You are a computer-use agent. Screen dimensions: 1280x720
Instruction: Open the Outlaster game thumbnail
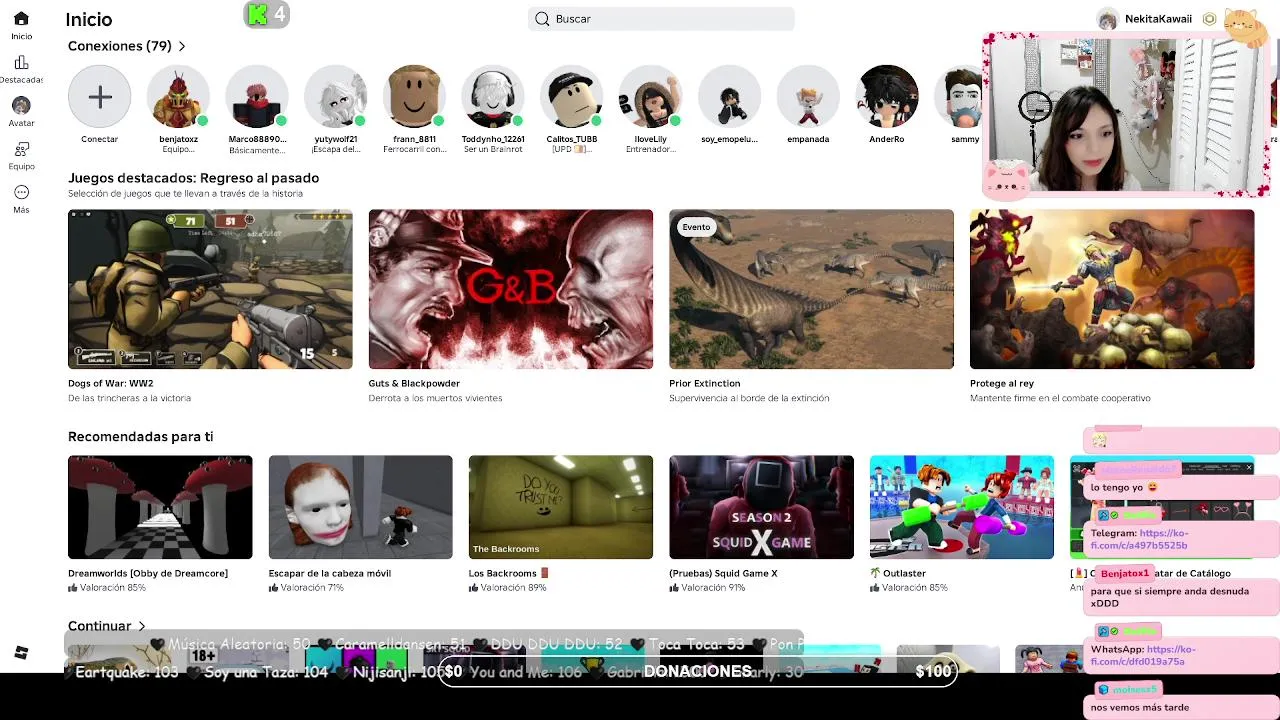click(x=961, y=507)
